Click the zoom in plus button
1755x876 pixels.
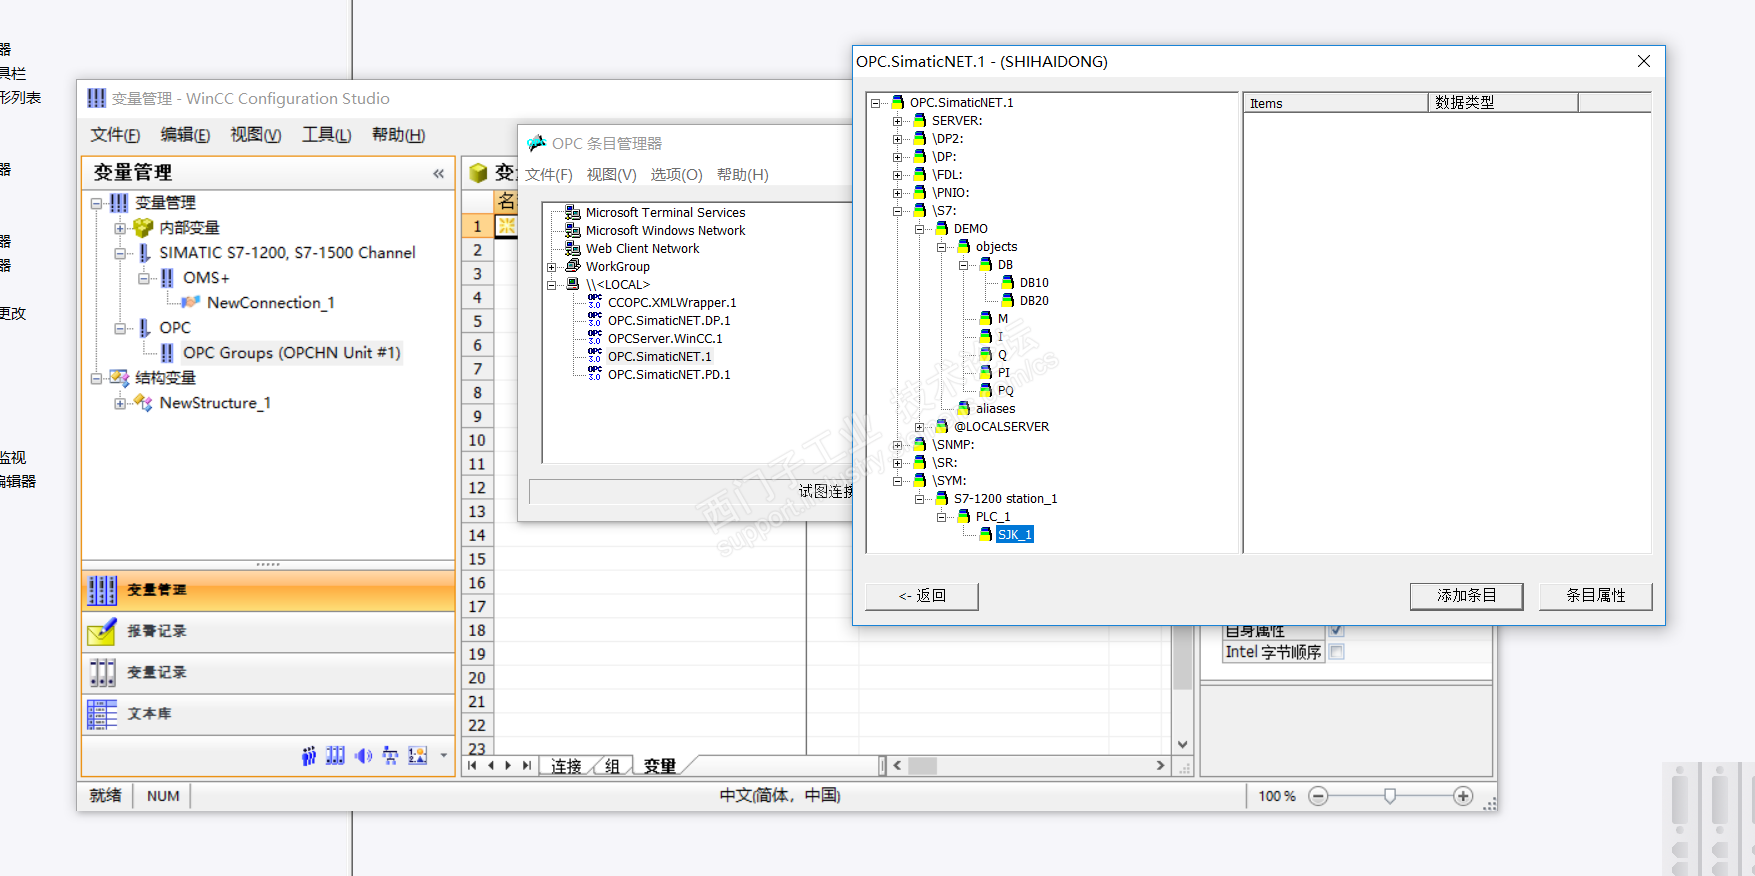pos(1463,796)
